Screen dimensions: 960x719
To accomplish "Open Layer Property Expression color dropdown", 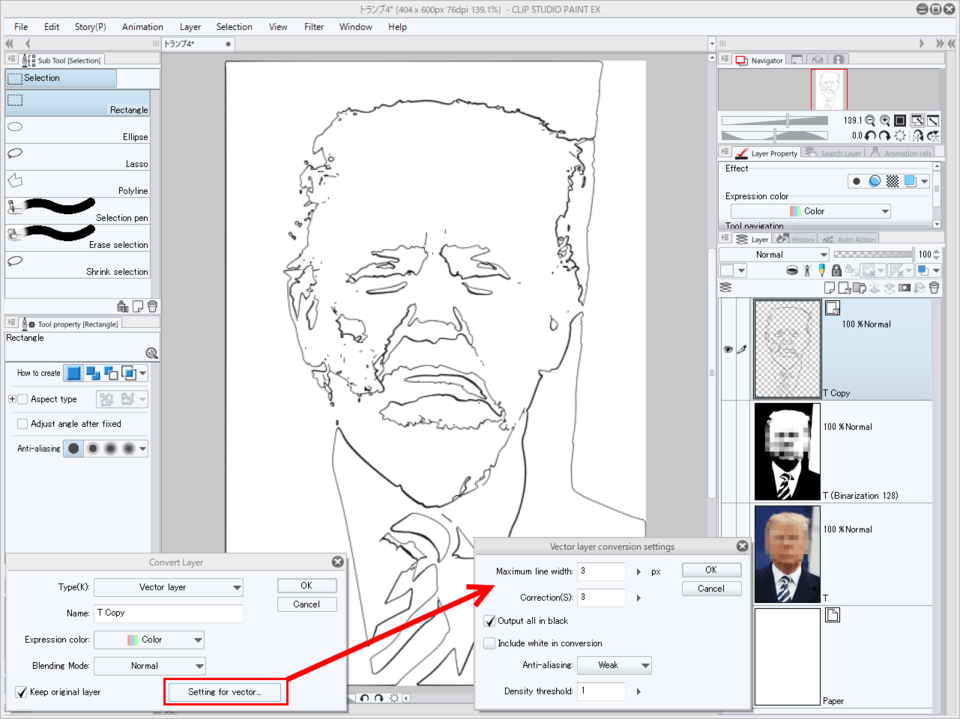I will (x=811, y=211).
